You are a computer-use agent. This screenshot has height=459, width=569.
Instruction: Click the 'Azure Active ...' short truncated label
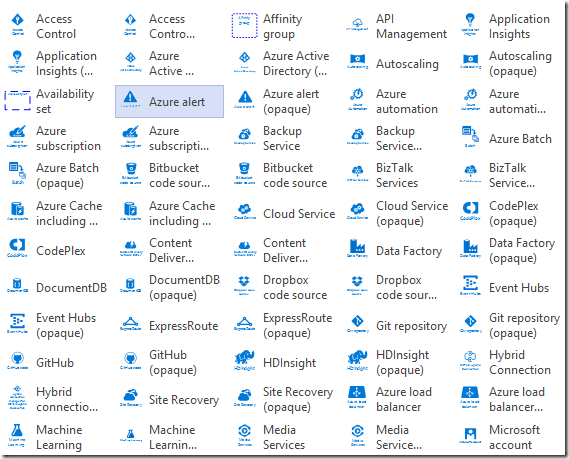pos(171,63)
